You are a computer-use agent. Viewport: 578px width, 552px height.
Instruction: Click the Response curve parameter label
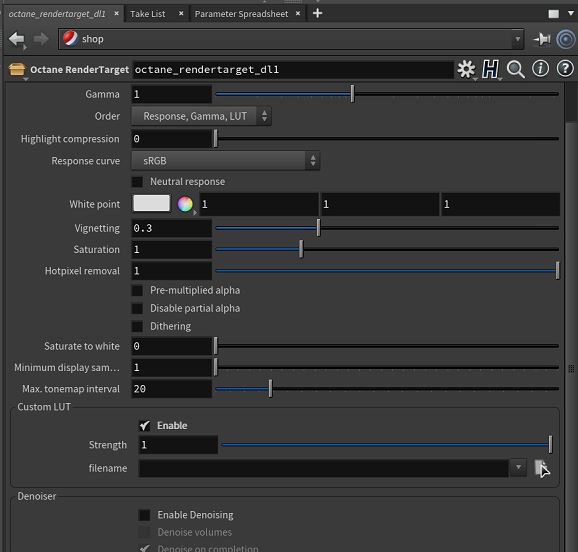pyautogui.click(x=86, y=161)
